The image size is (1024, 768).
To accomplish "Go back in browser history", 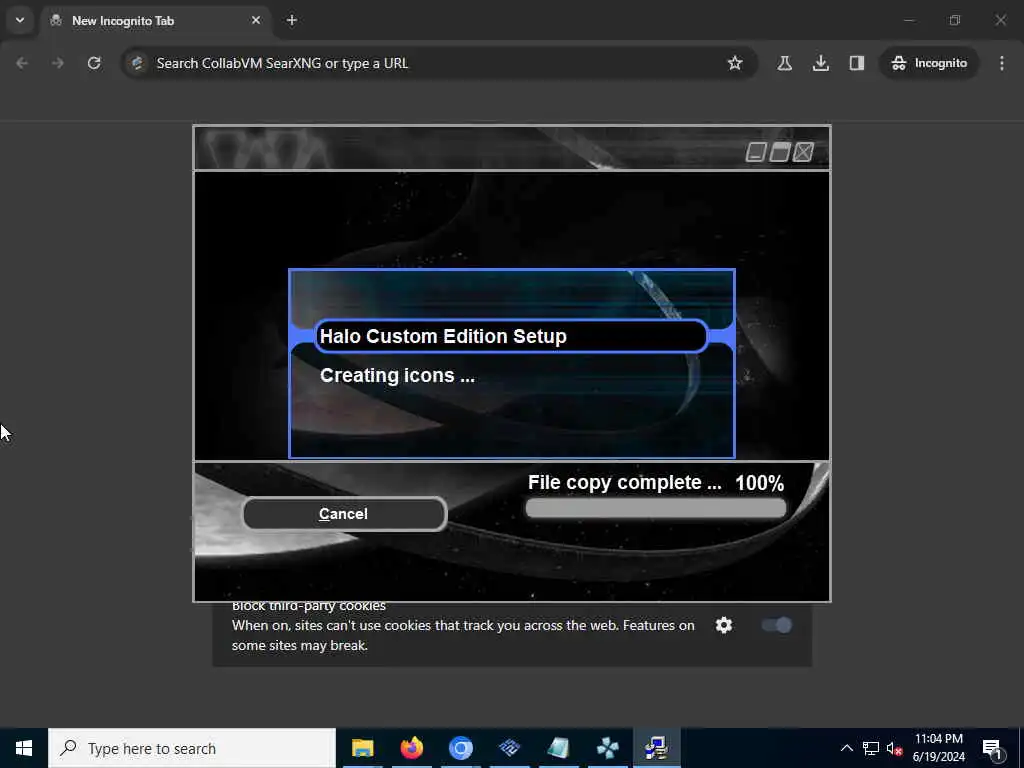I will (22, 63).
